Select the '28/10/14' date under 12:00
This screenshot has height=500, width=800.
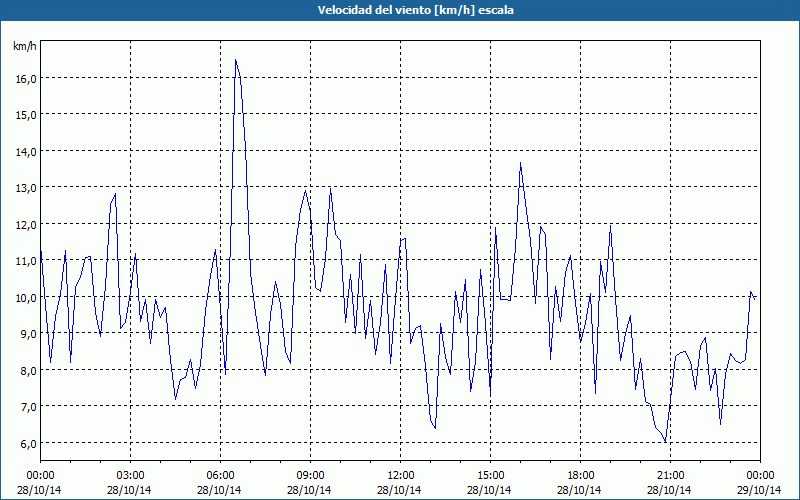pyautogui.click(x=399, y=490)
